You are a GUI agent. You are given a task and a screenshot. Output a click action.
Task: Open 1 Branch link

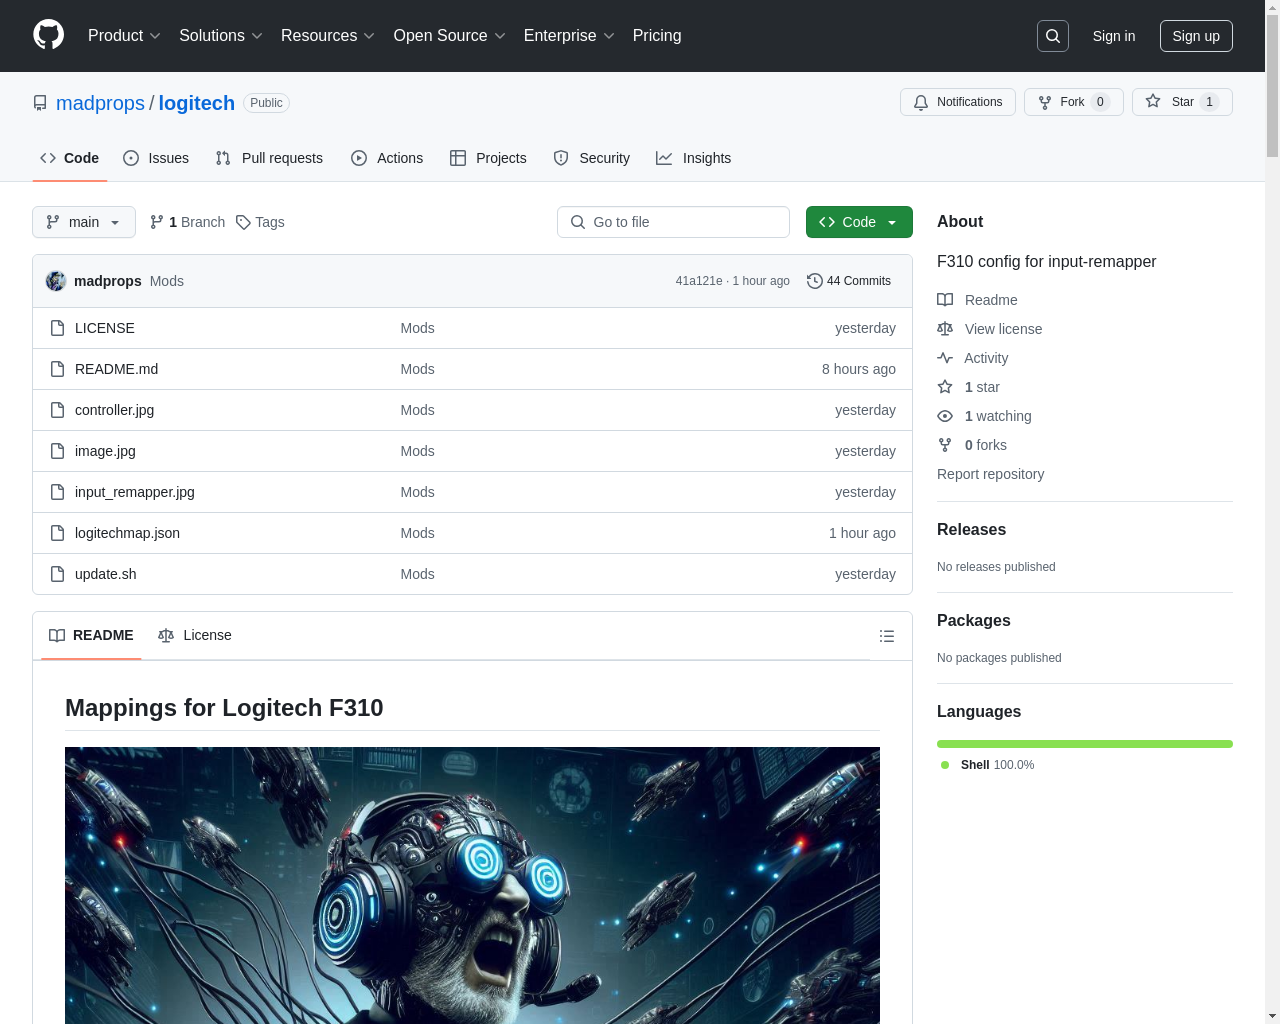pos(187,222)
